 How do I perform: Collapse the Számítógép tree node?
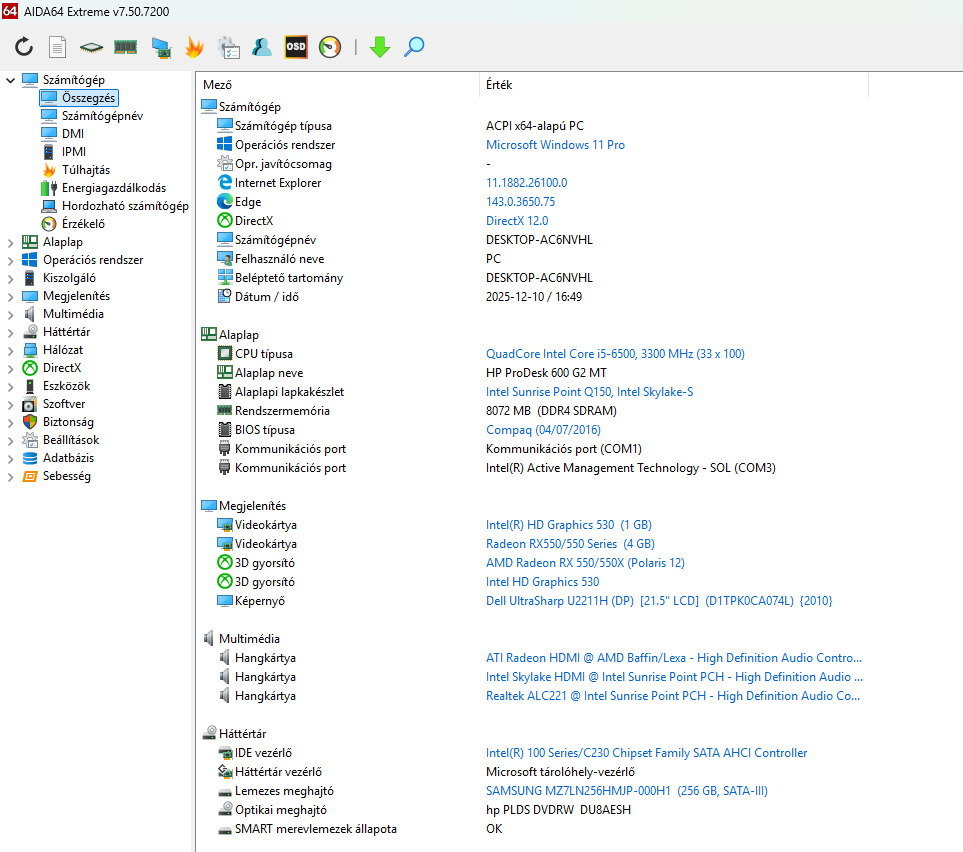coord(10,80)
